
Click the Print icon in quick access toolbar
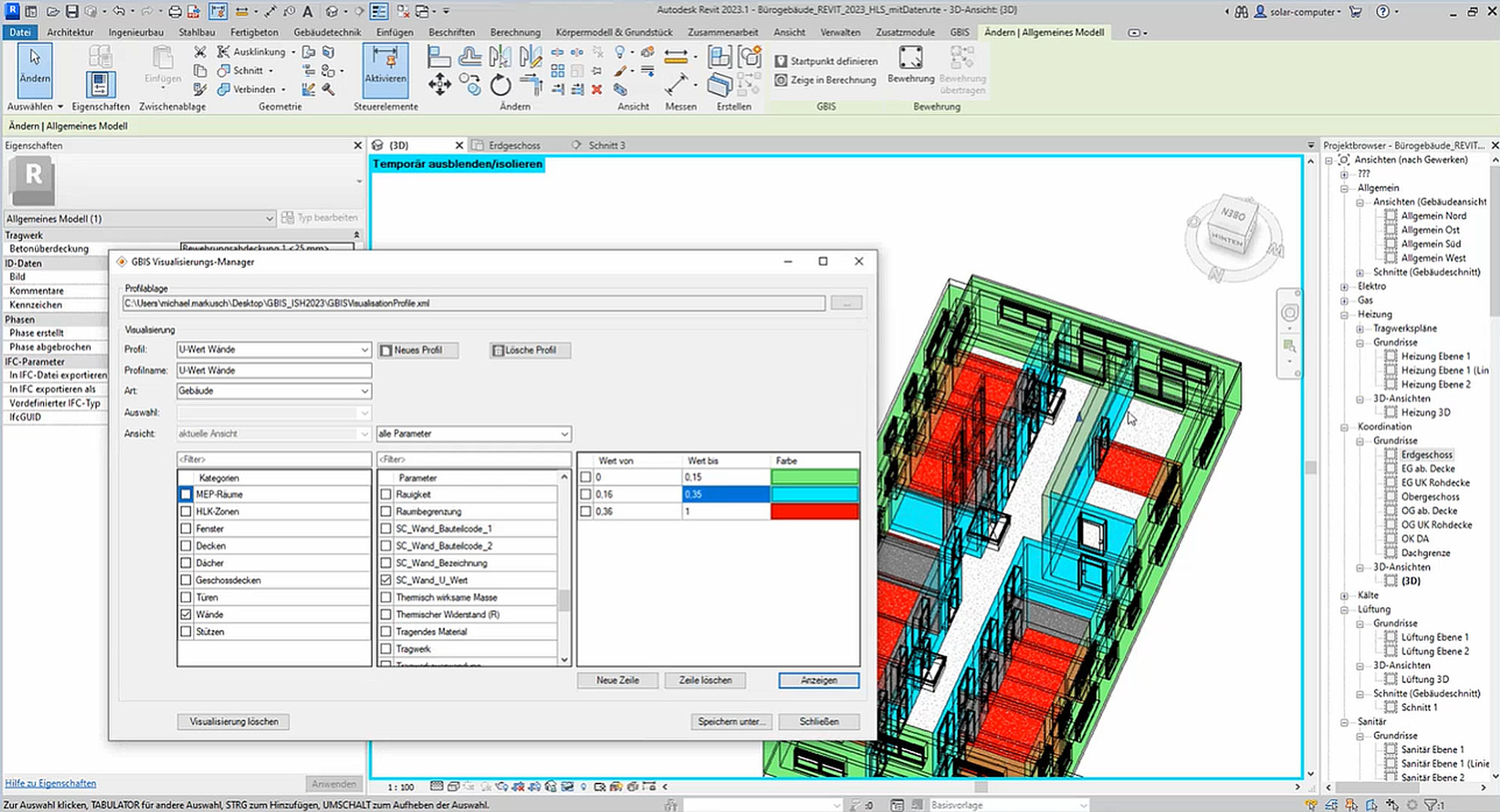click(176, 12)
